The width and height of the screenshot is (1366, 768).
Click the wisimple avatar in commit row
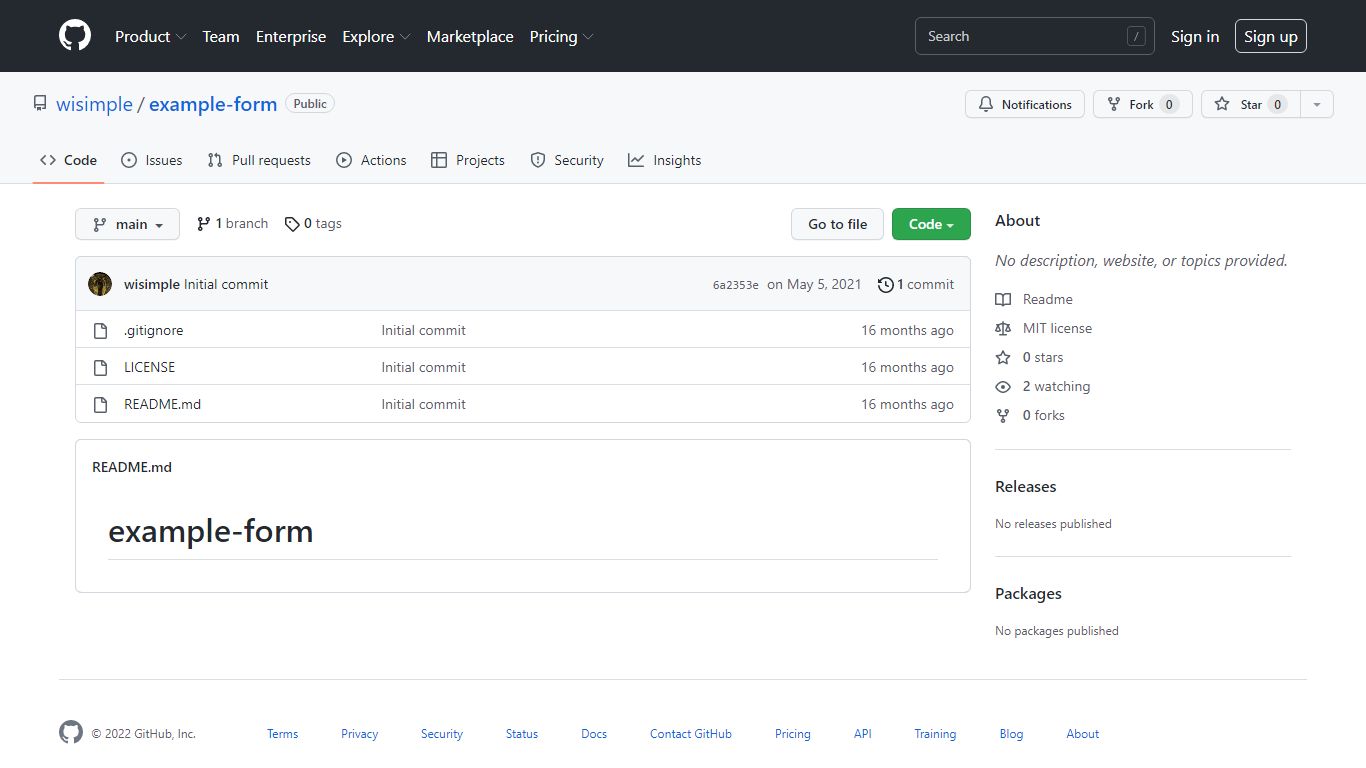coord(100,284)
